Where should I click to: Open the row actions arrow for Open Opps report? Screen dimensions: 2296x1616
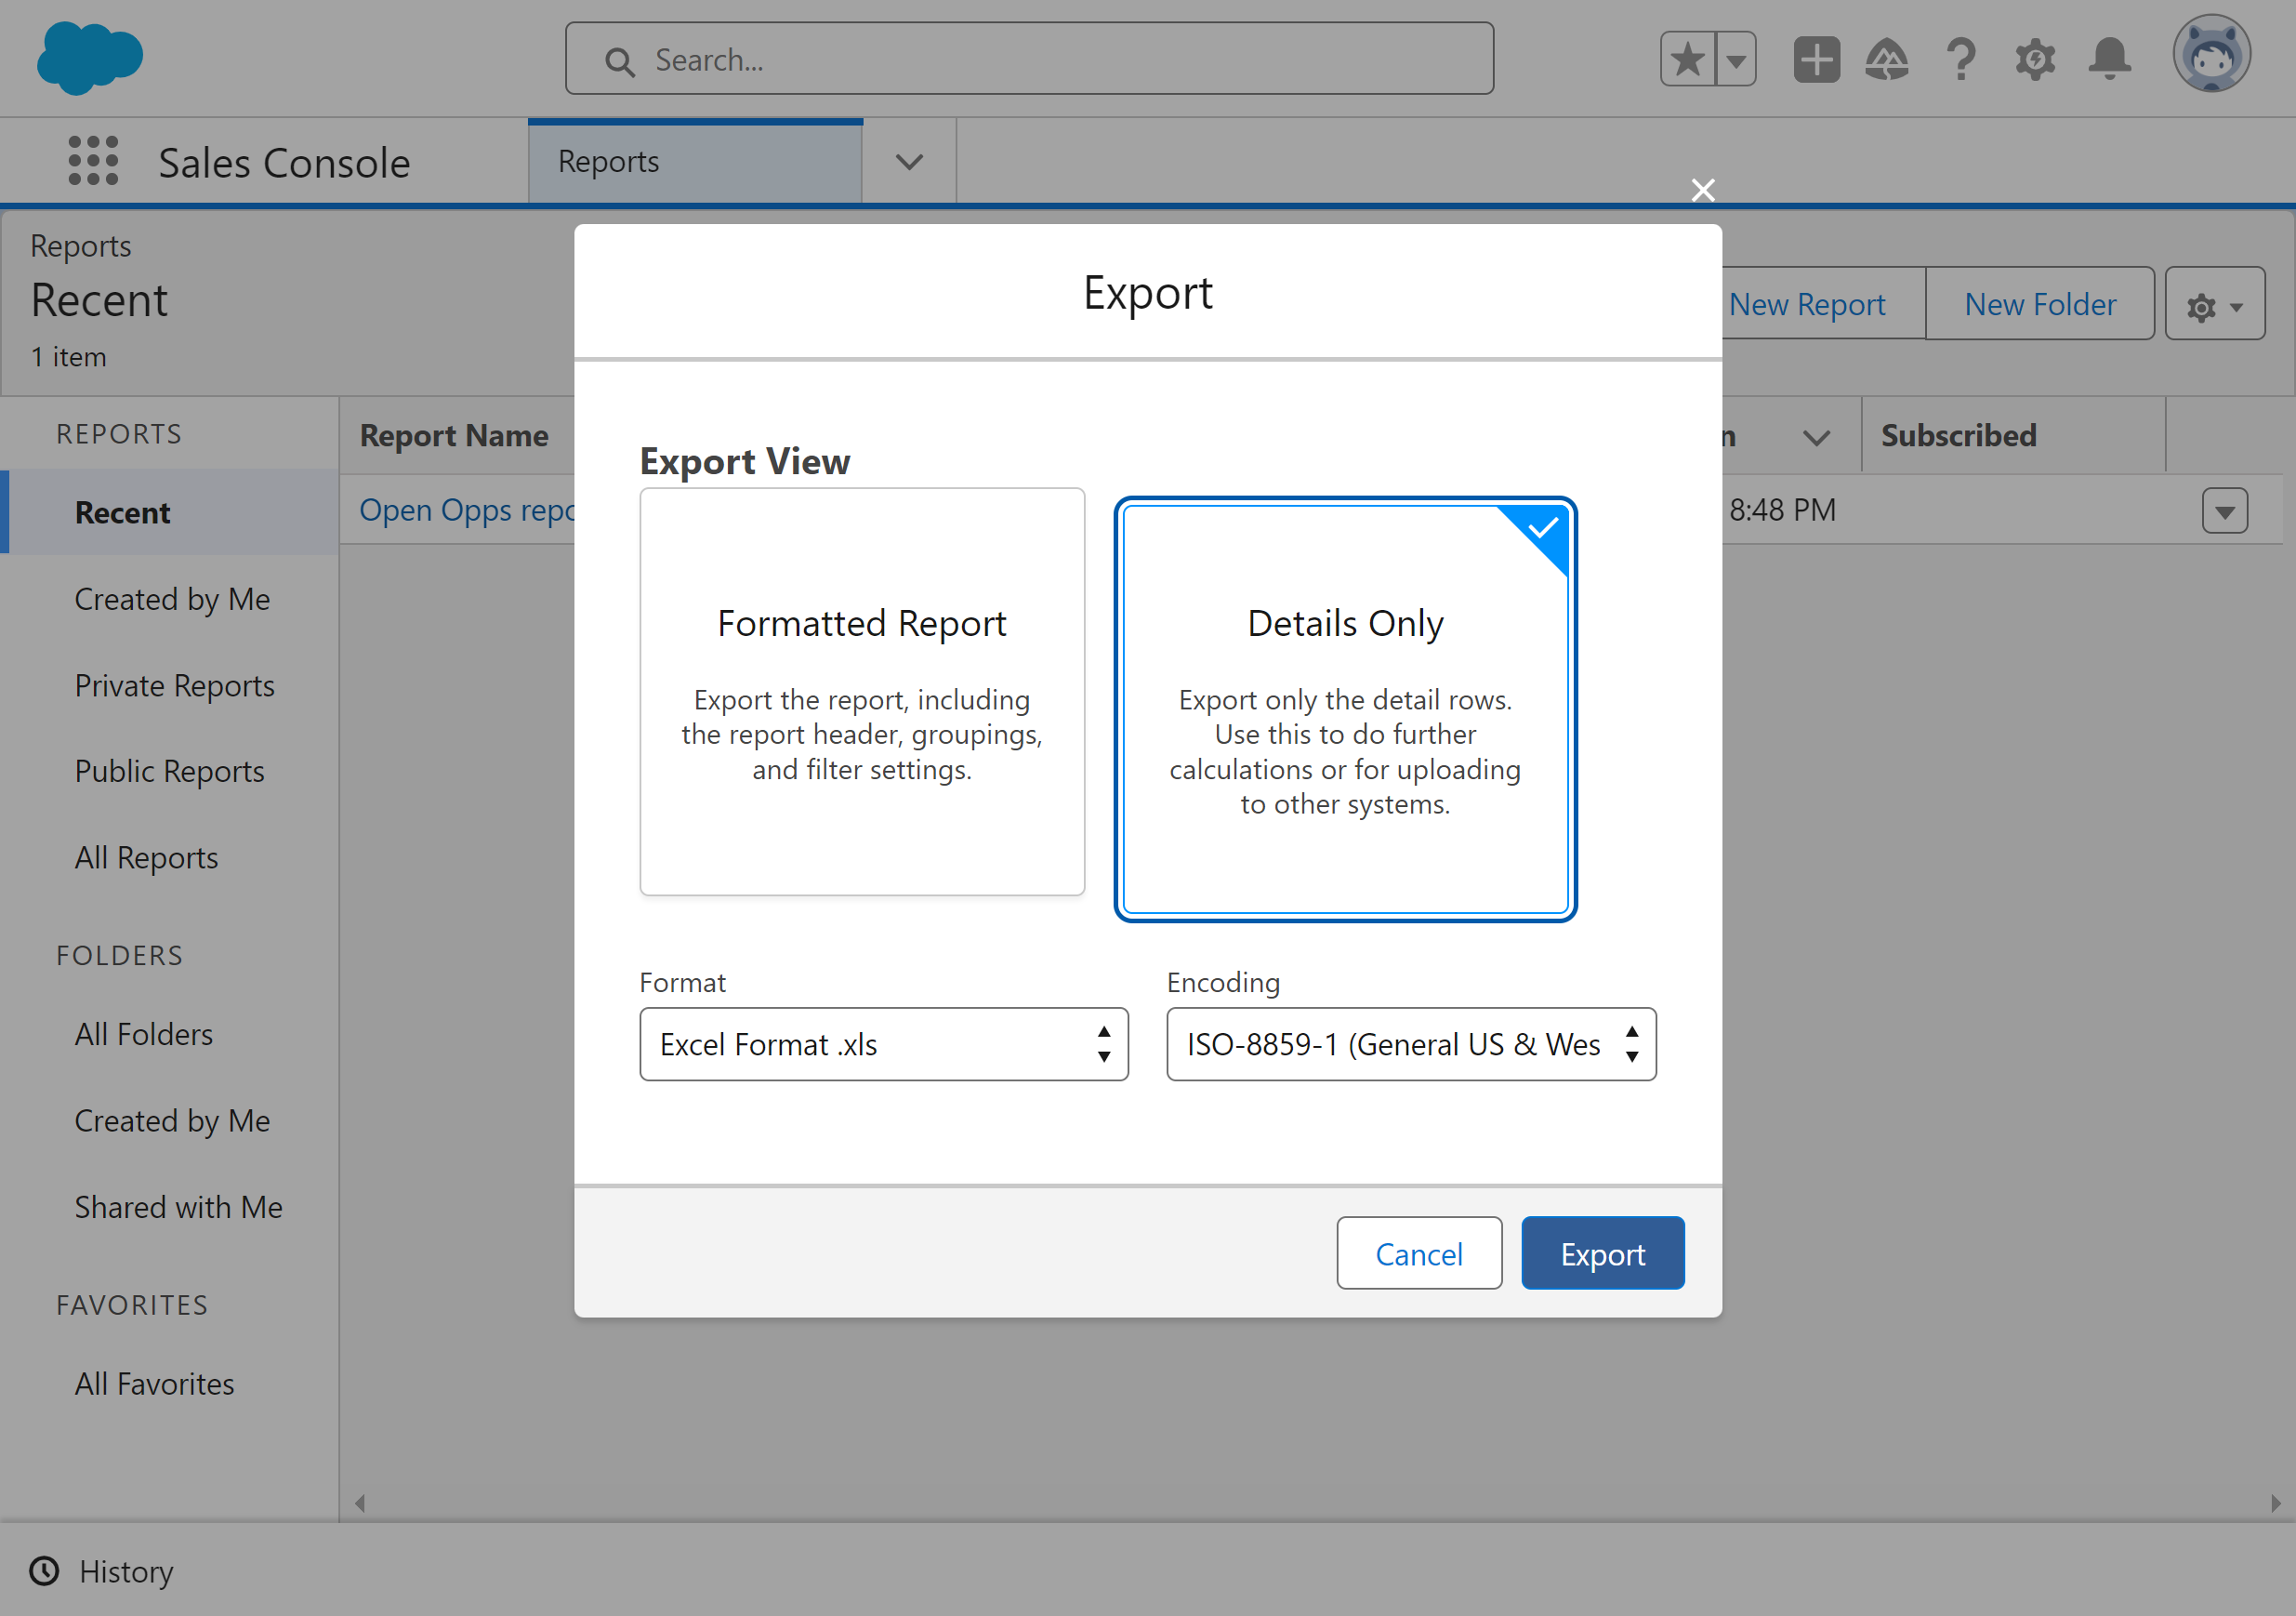click(2225, 511)
